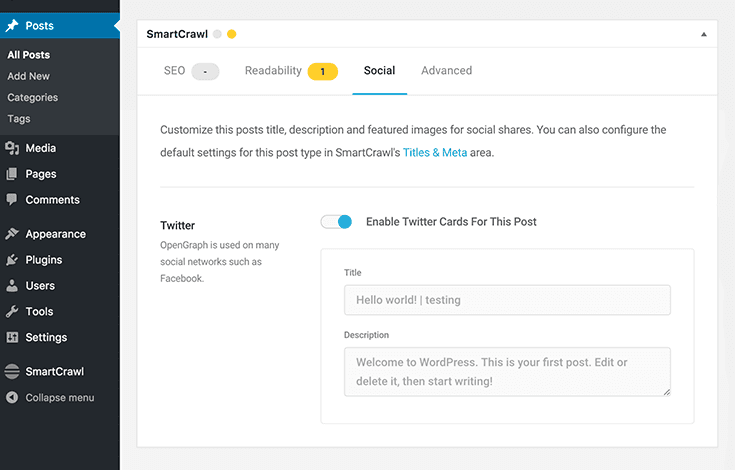Screen dimensions: 735x470
Task: Open Tools via the wrench icon
Action: pos(12,311)
